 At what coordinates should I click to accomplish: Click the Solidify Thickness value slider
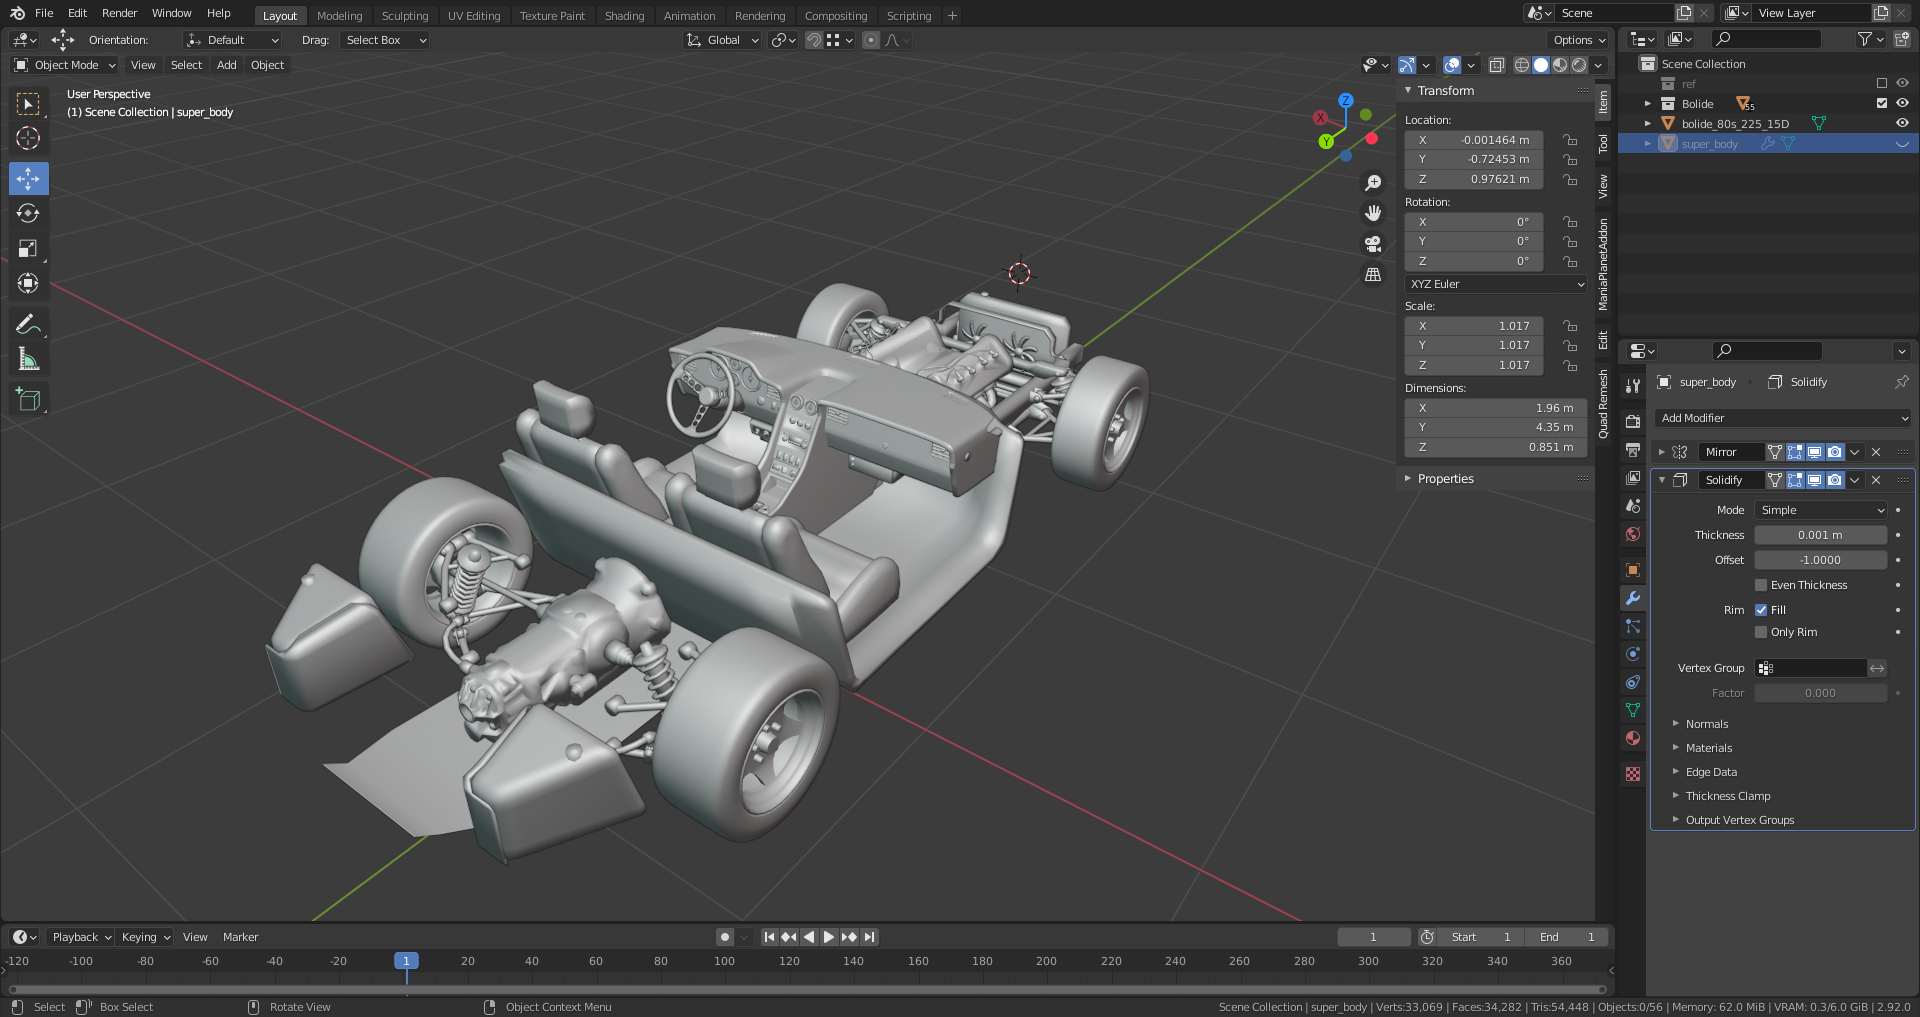pyautogui.click(x=1820, y=535)
